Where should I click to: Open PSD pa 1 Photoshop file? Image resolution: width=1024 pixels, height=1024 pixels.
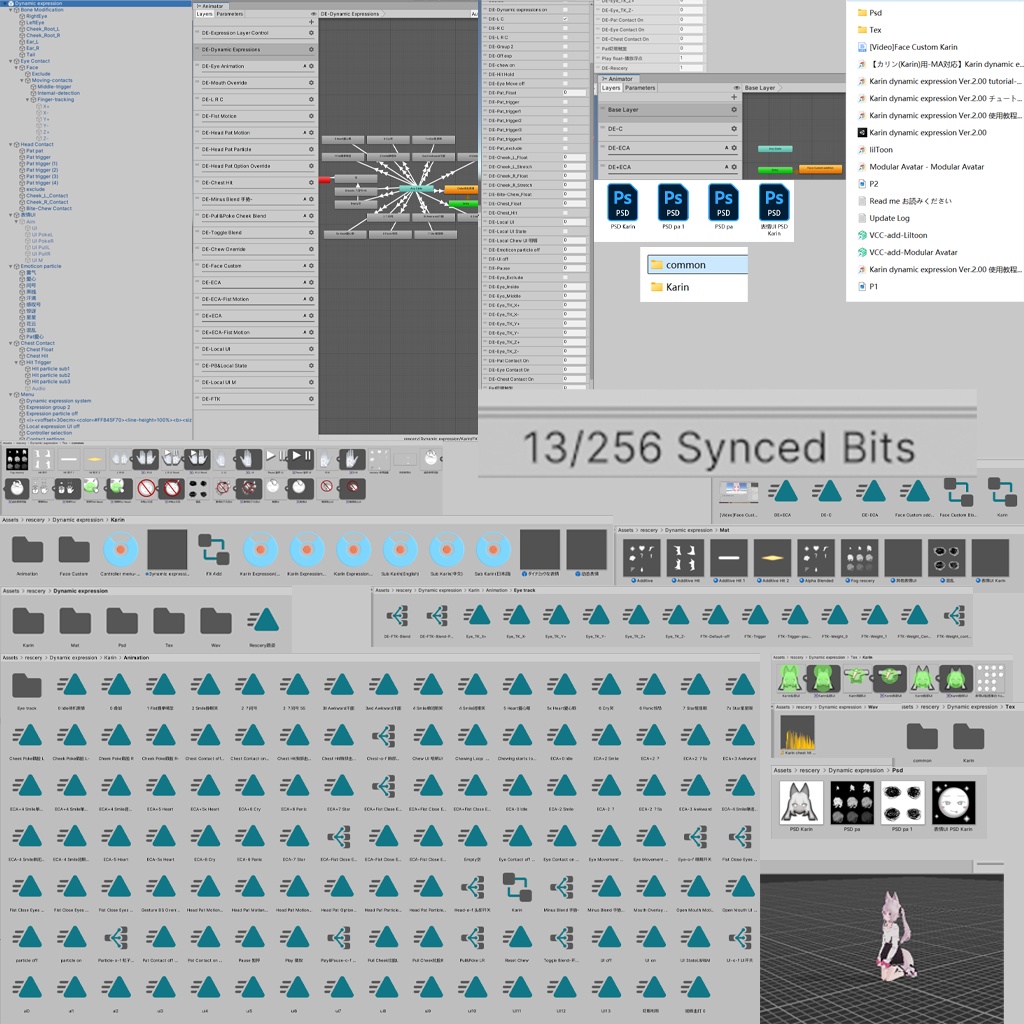pyautogui.click(x=673, y=206)
